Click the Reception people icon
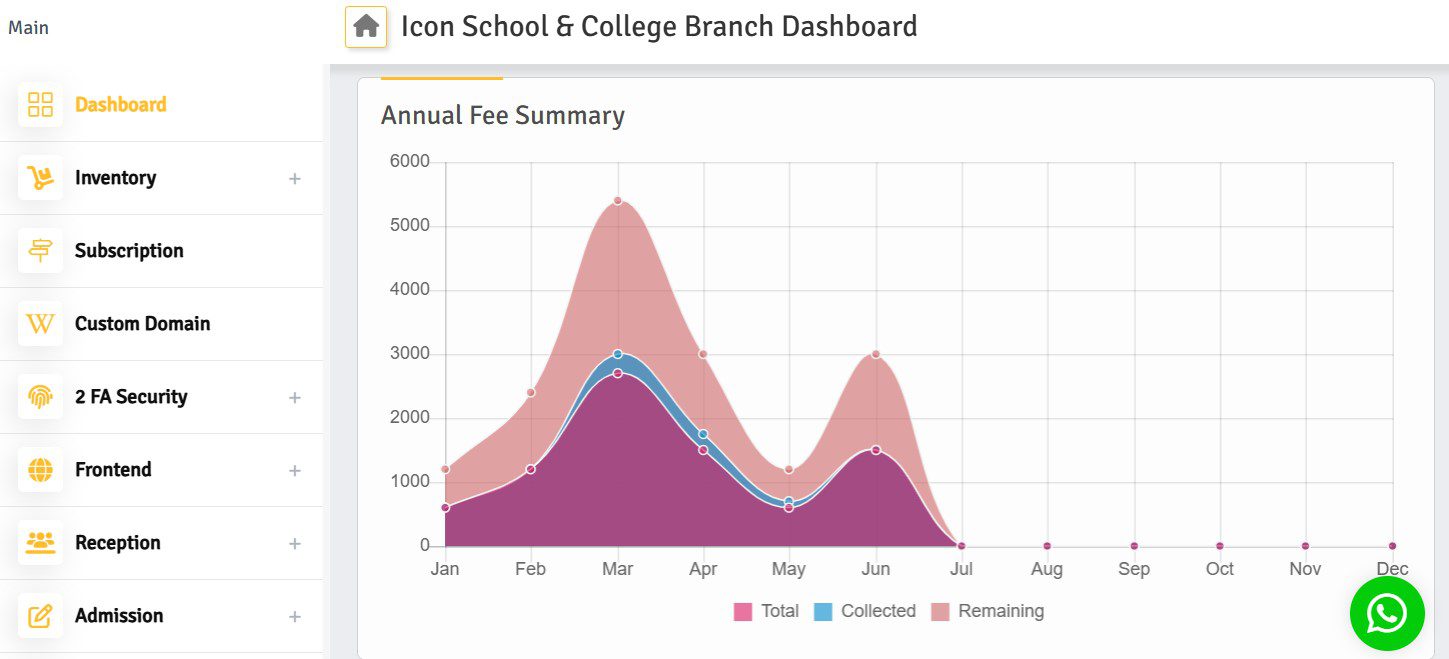1449x659 pixels. 40,543
